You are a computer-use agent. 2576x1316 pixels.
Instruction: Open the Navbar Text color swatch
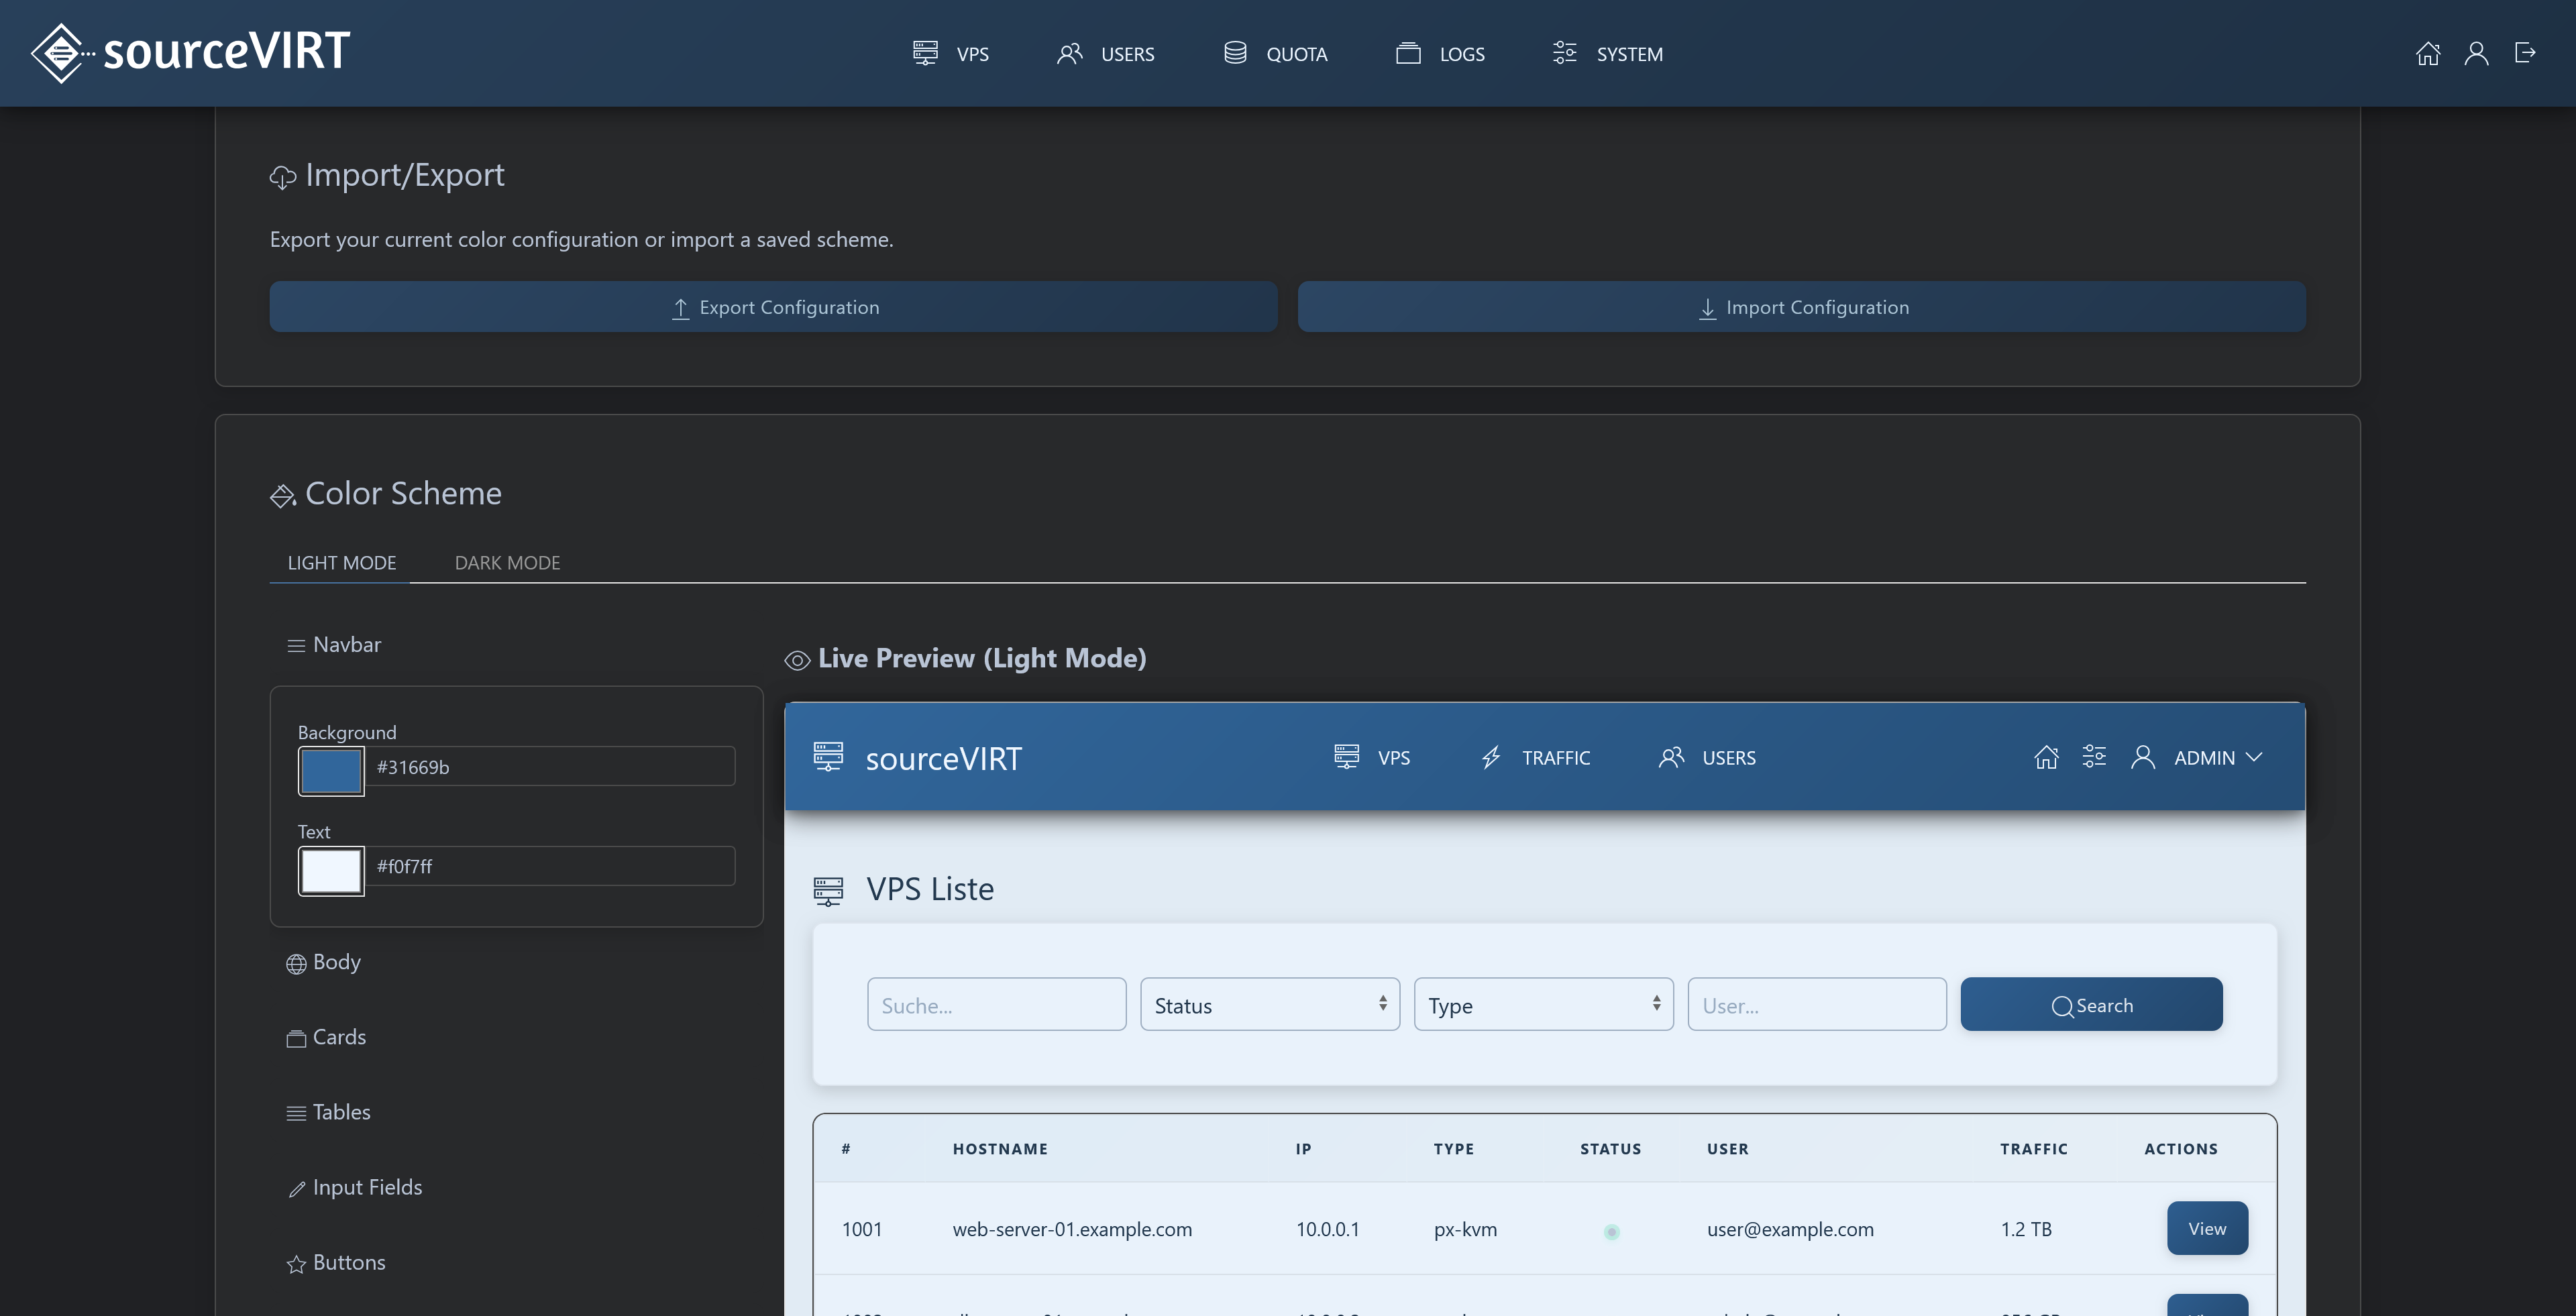tap(331, 871)
